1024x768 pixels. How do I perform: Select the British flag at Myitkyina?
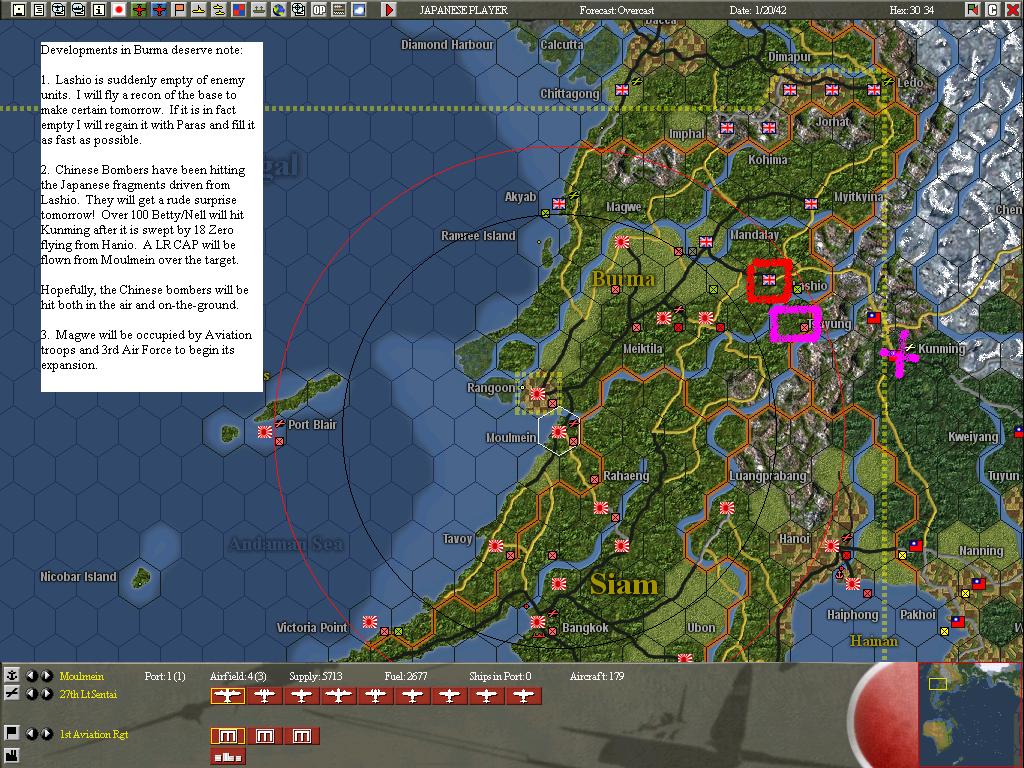pyautogui.click(x=811, y=204)
